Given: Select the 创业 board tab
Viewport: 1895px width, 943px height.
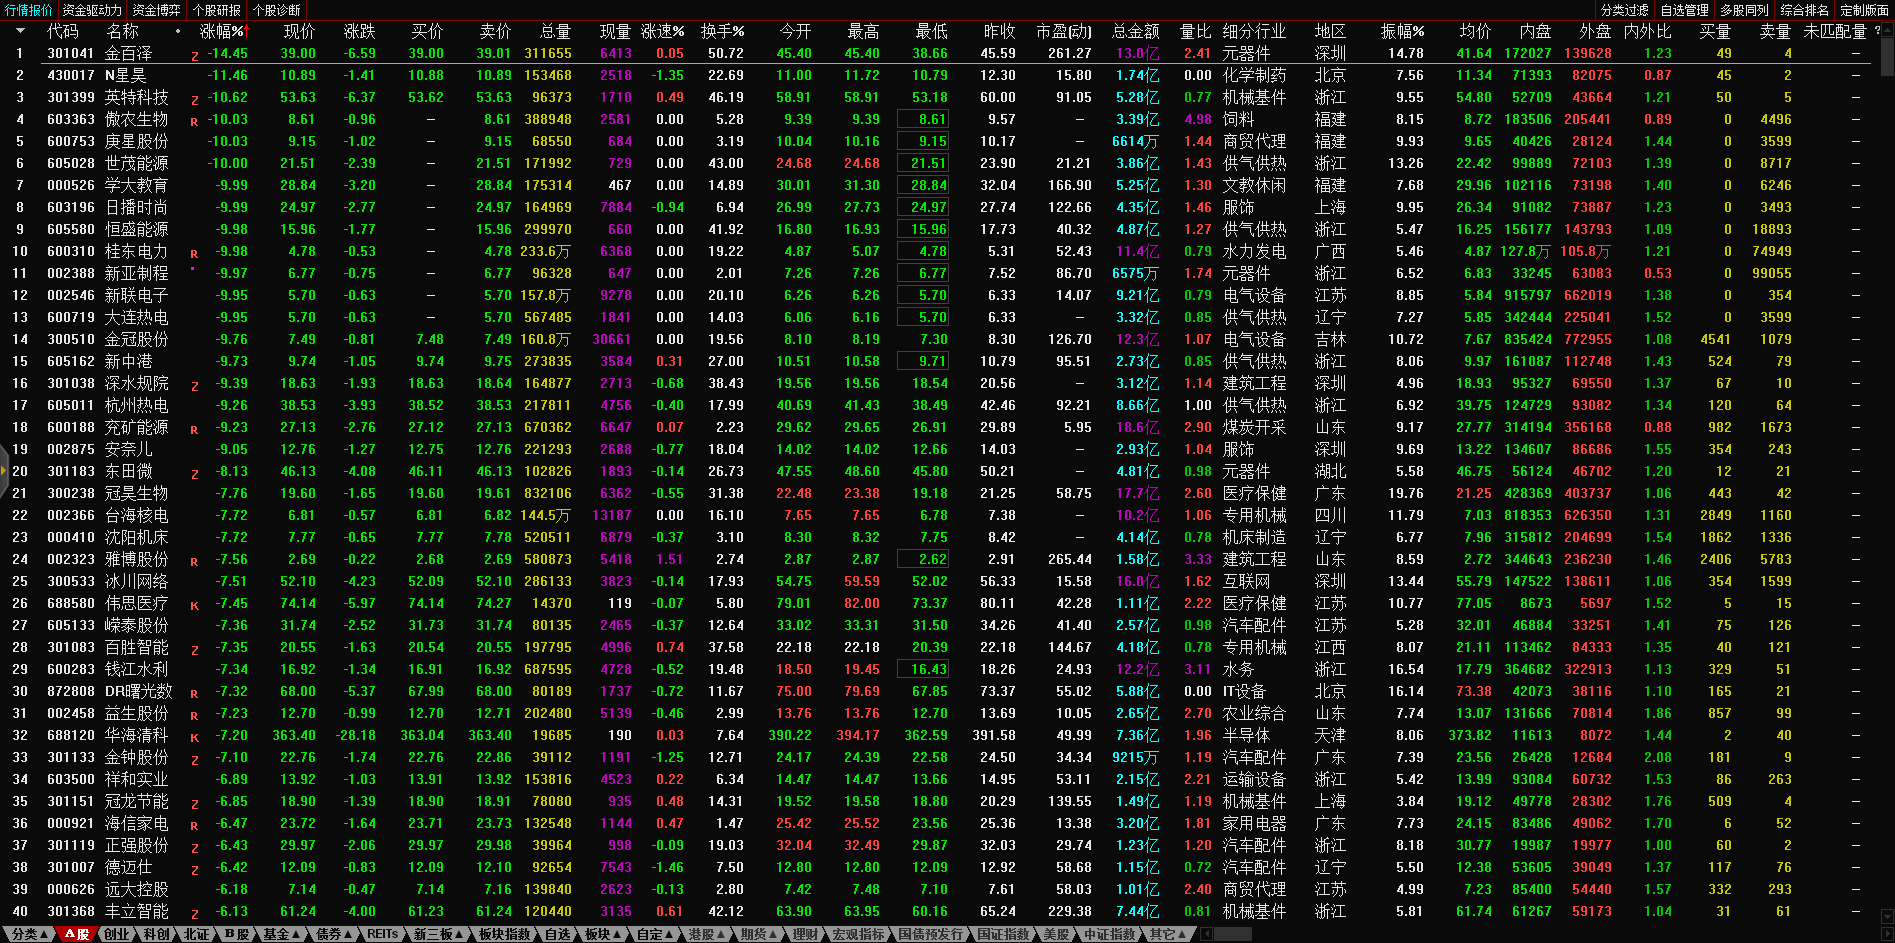Looking at the screenshot, I should tap(117, 934).
